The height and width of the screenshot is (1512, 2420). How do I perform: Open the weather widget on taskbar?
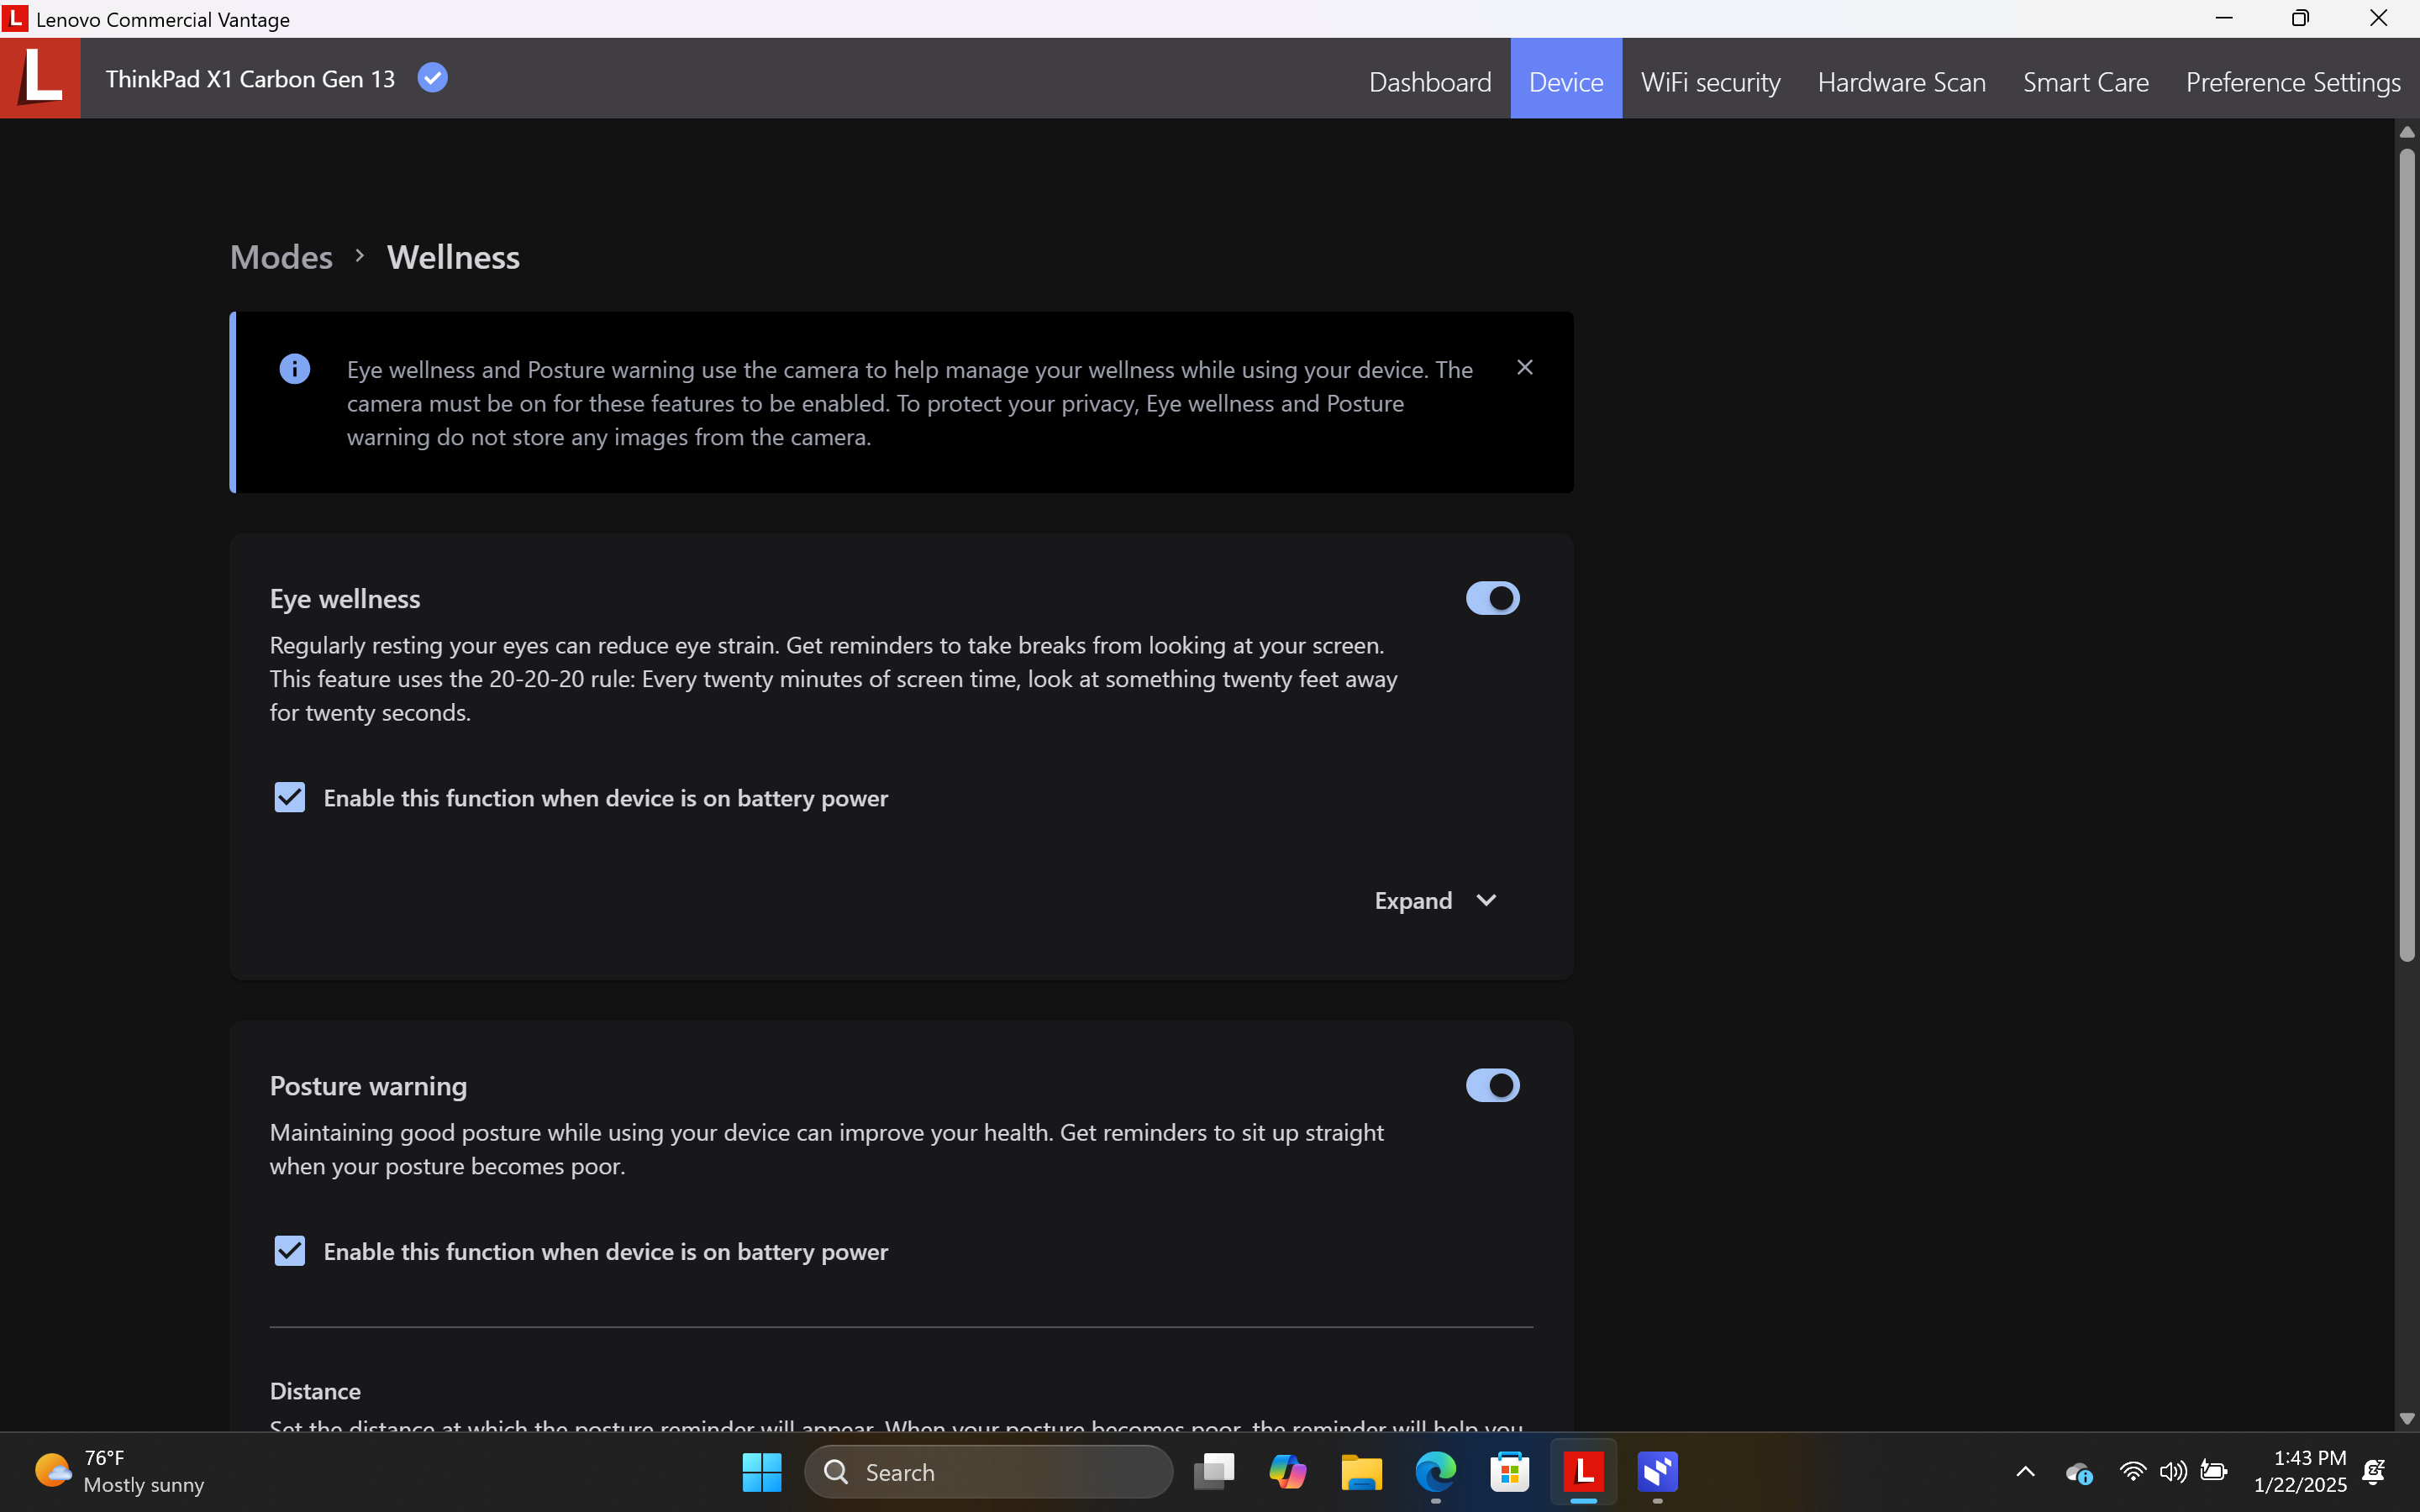(120, 1471)
